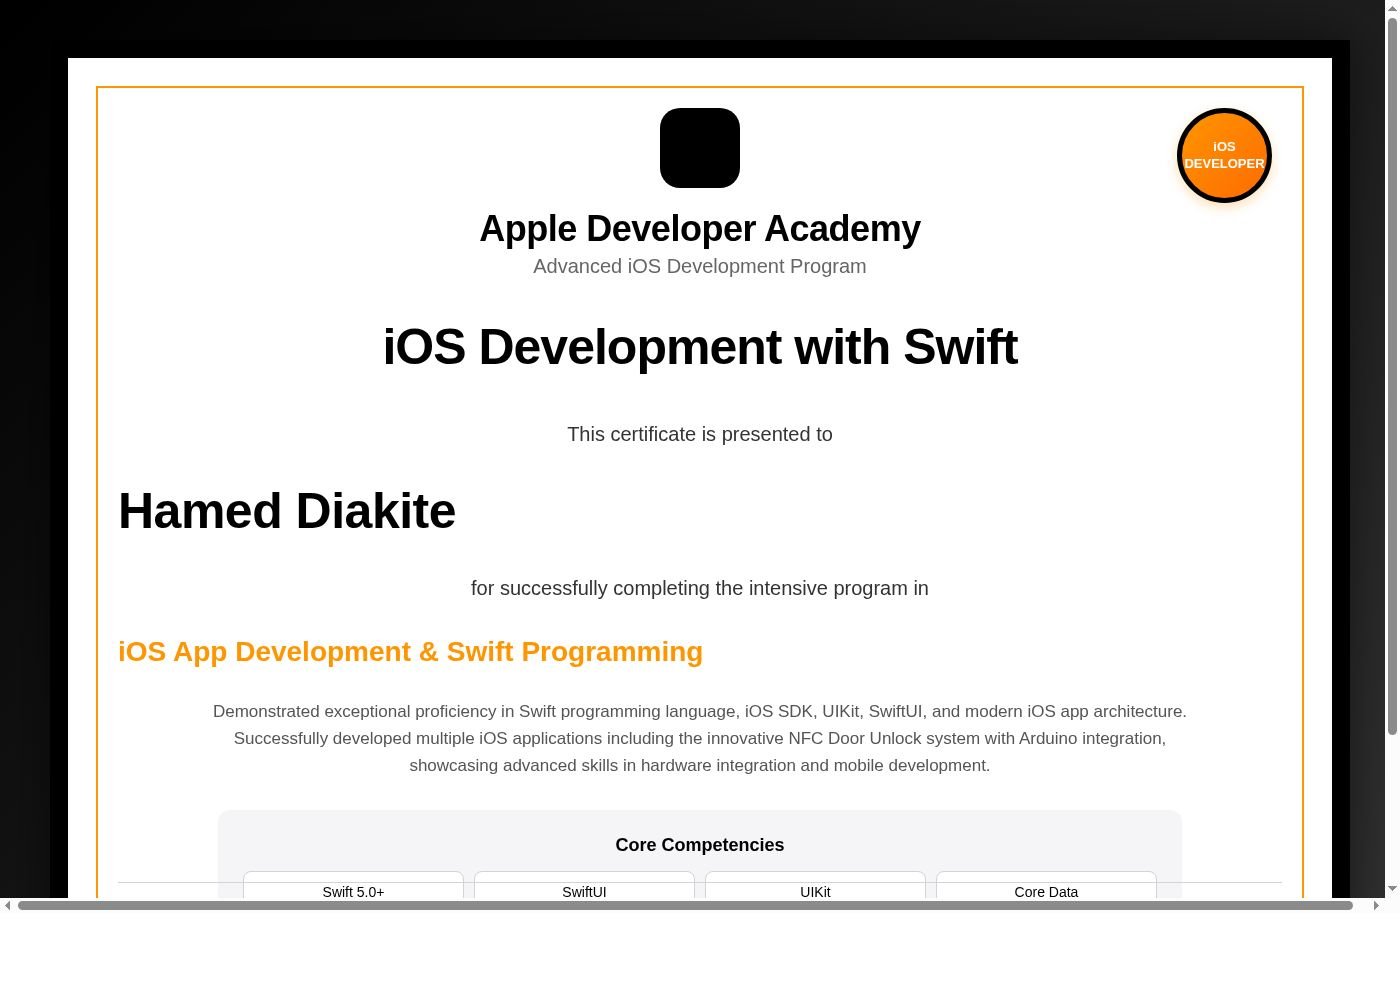1400x1000 pixels.
Task: Click the Swift 5.0+ competency badge
Action: click(353, 890)
